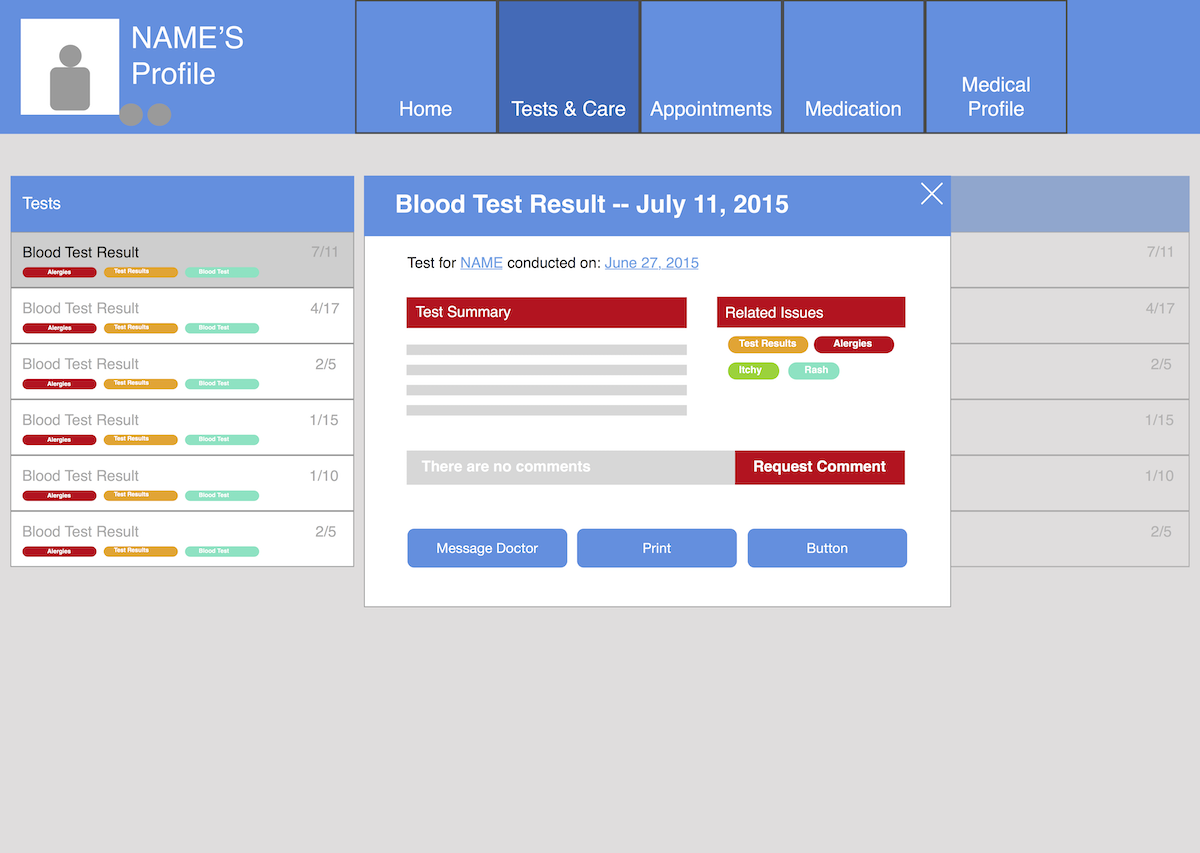Select the Itchy tag in Related Issues
Viewport: 1200px width, 853px height.
[x=752, y=370]
